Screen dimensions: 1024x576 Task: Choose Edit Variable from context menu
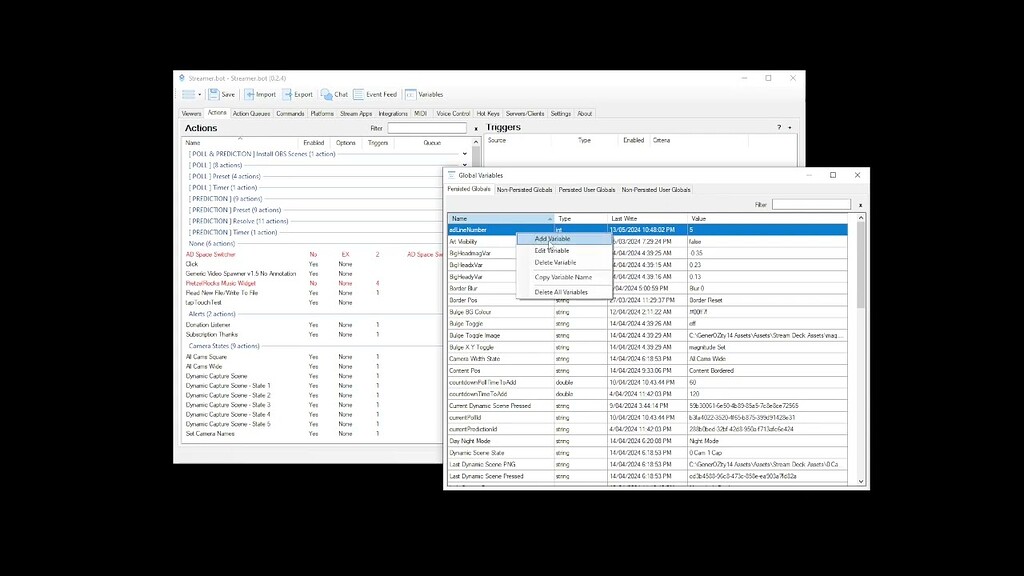pos(564,251)
